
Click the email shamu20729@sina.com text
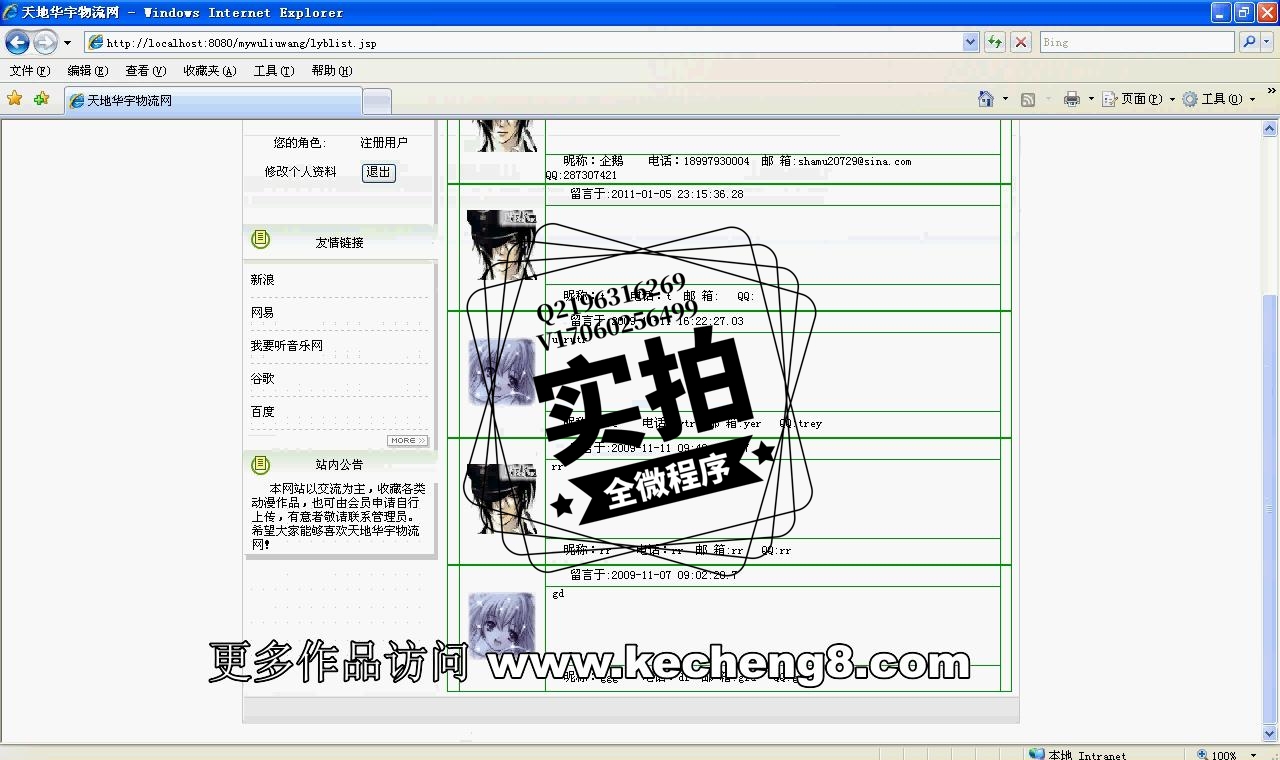click(x=854, y=161)
